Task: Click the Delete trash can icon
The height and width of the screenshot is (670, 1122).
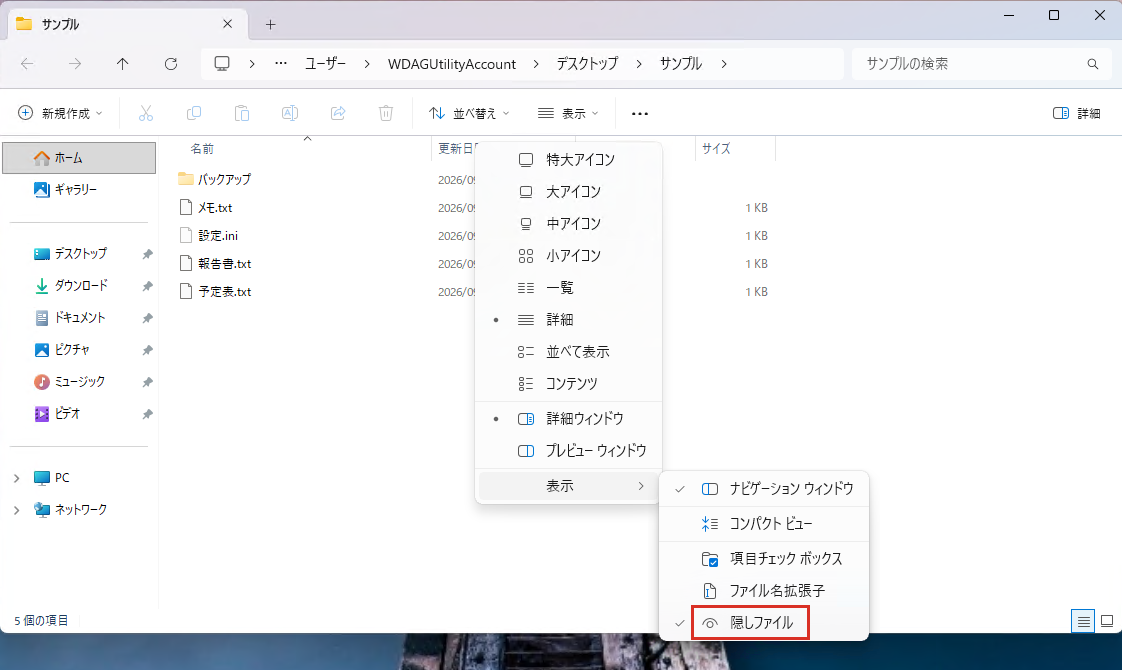Action: [x=386, y=113]
